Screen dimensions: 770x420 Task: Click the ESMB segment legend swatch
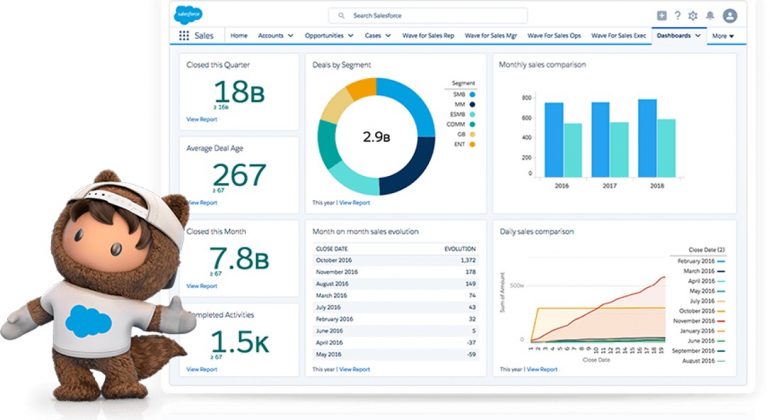click(472, 114)
